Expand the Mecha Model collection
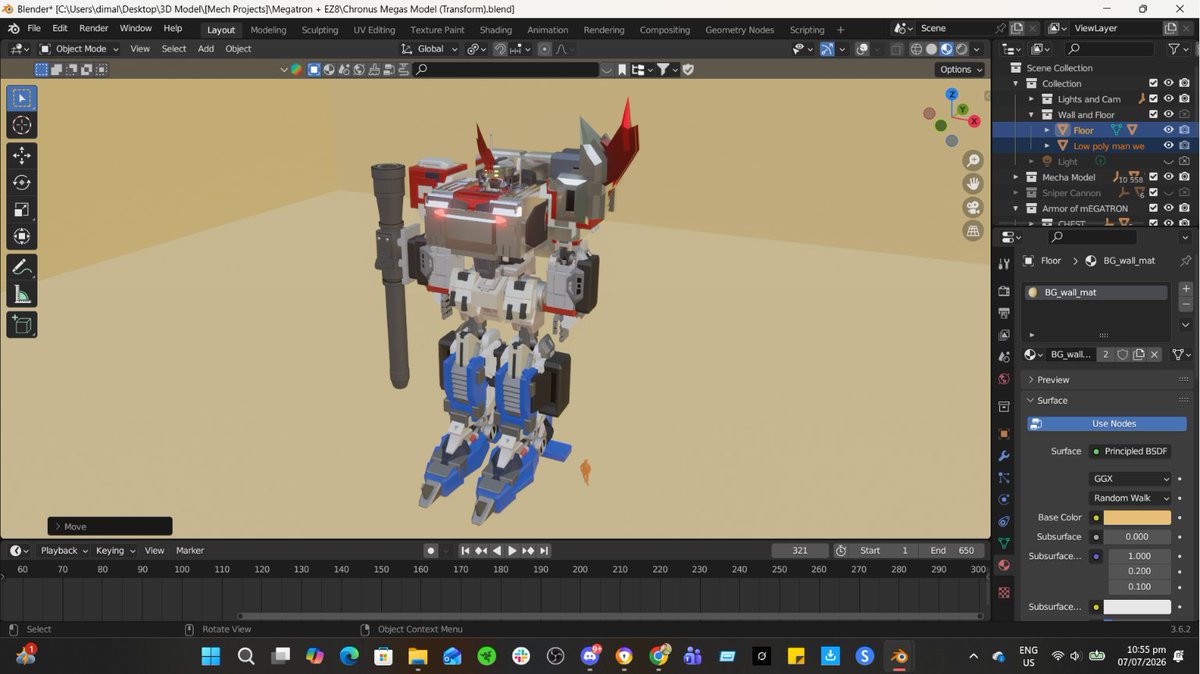1200x674 pixels. [x=1017, y=177]
